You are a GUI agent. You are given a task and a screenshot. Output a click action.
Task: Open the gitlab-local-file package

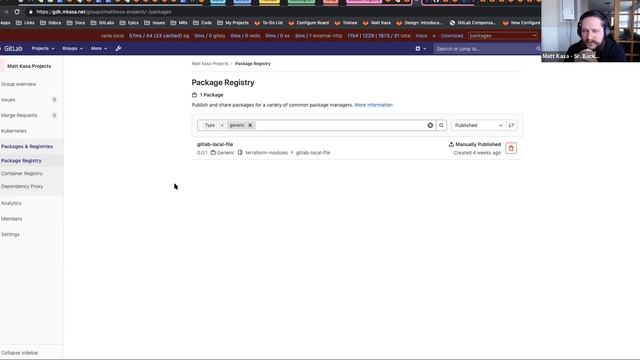point(215,144)
